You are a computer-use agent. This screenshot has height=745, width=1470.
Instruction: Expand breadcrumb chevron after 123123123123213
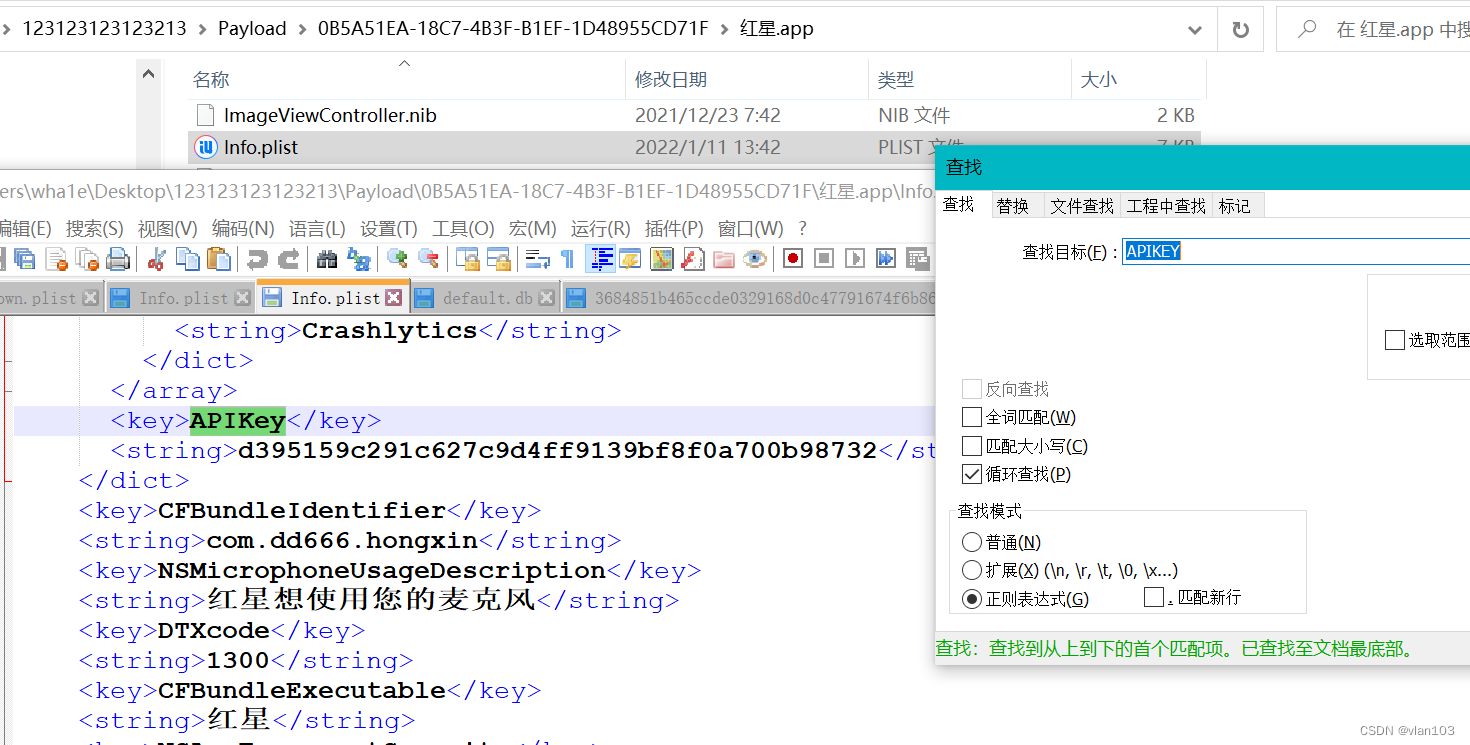coord(203,29)
